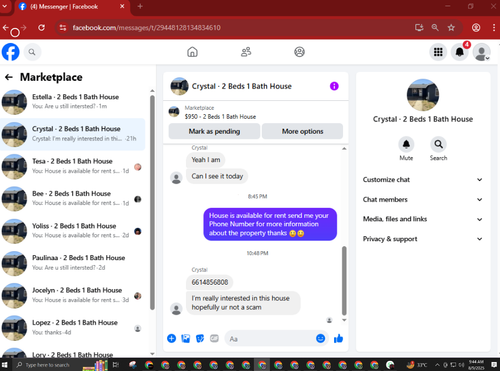Expand Media, files and links section

pos(423,219)
